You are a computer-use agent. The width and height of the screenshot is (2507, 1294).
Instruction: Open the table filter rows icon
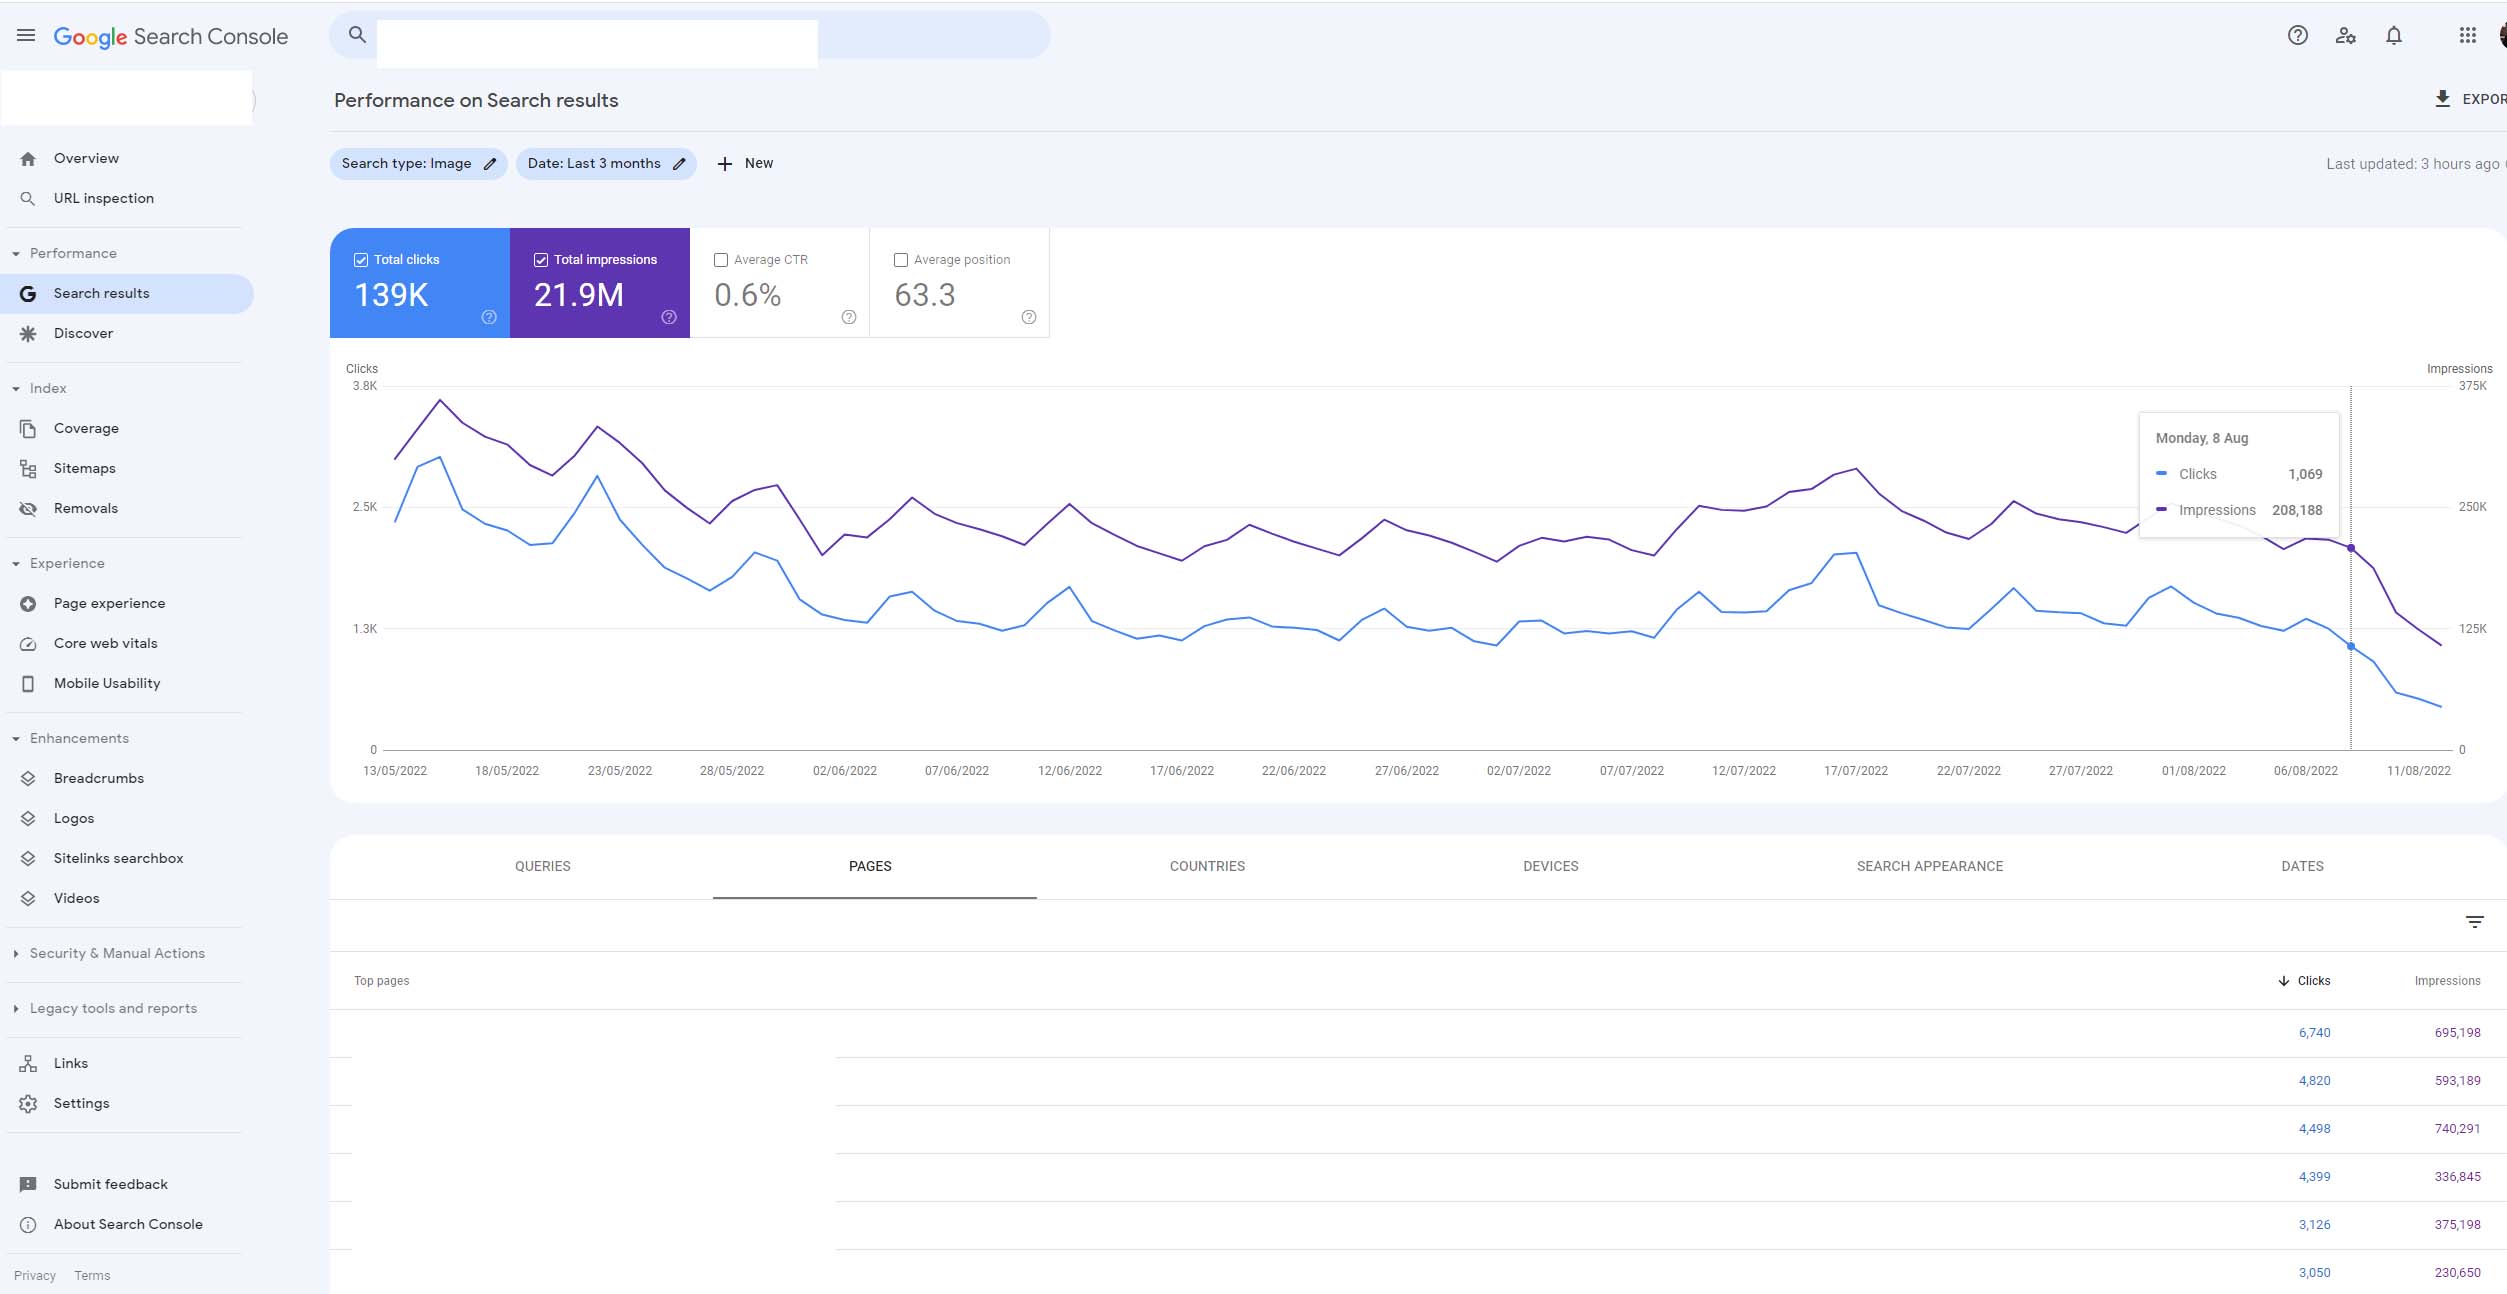tap(2474, 922)
